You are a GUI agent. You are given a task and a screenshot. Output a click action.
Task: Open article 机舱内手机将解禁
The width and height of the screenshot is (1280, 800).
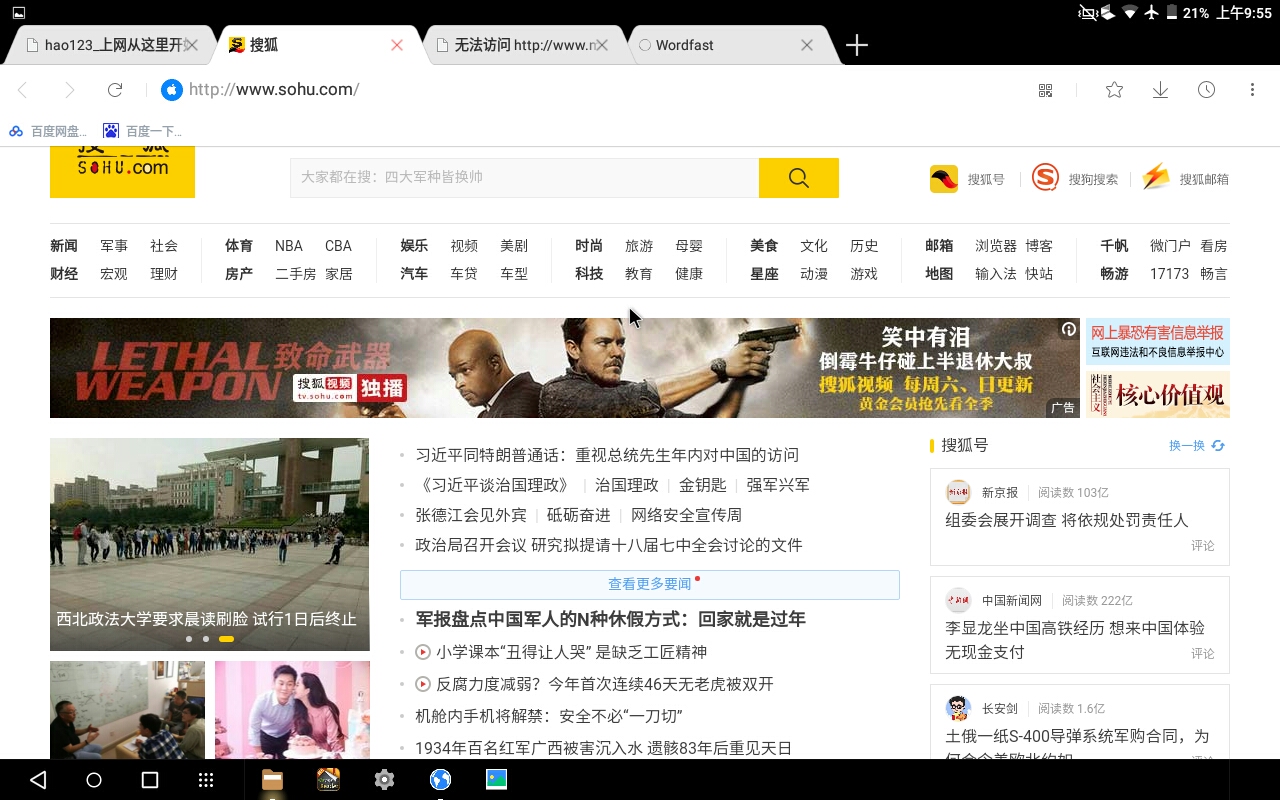pos(549,716)
